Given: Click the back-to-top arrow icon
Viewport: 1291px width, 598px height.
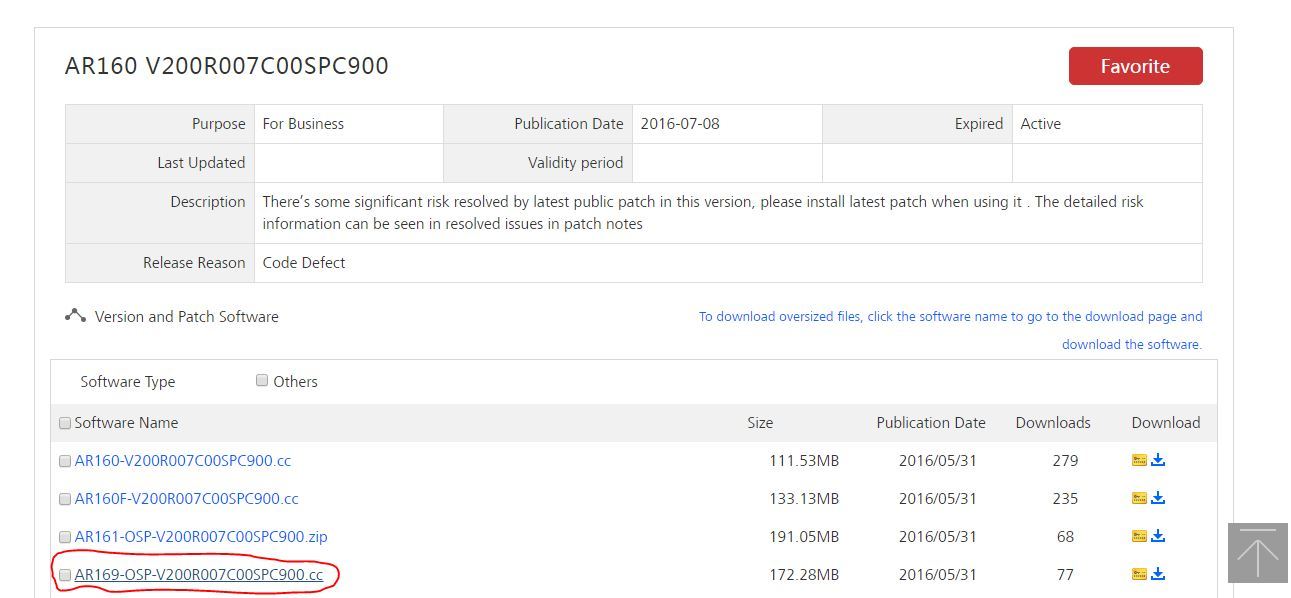Looking at the screenshot, I should (x=1258, y=552).
